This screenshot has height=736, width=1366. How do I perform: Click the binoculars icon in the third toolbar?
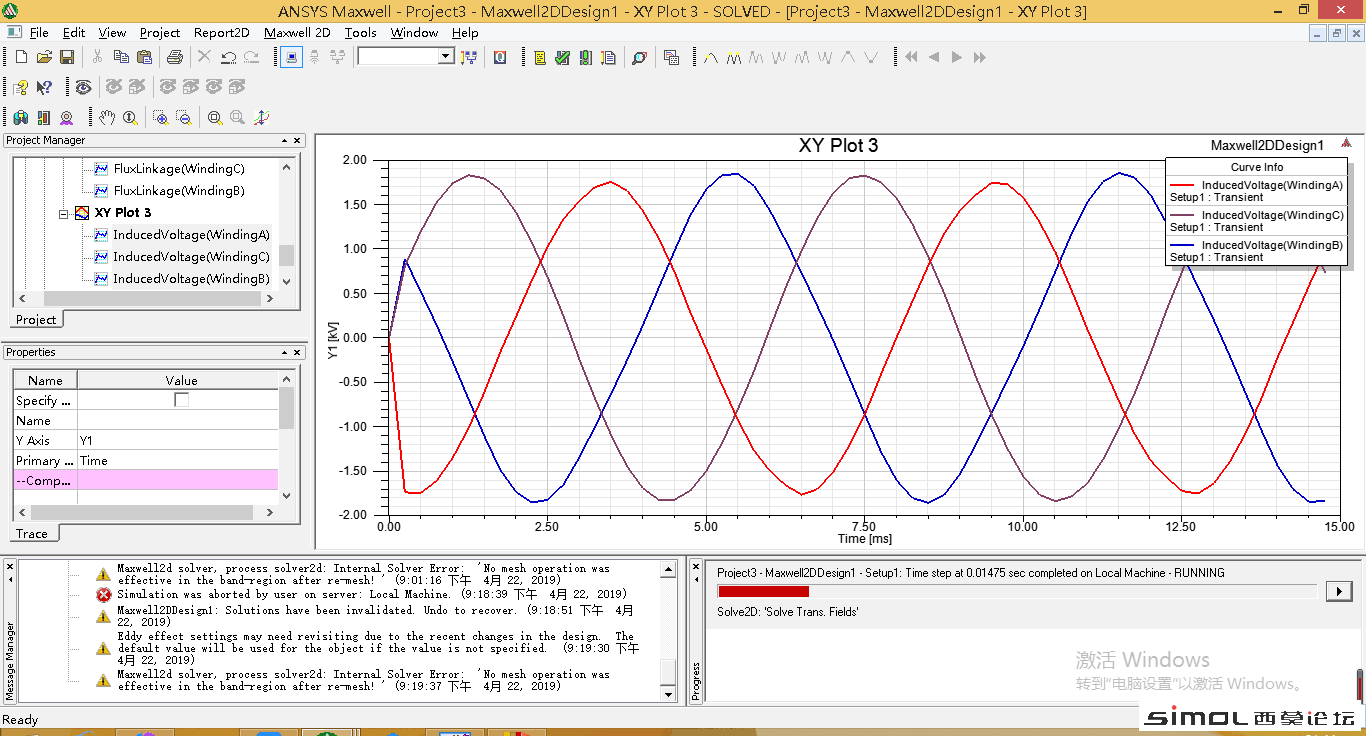click(x=20, y=117)
